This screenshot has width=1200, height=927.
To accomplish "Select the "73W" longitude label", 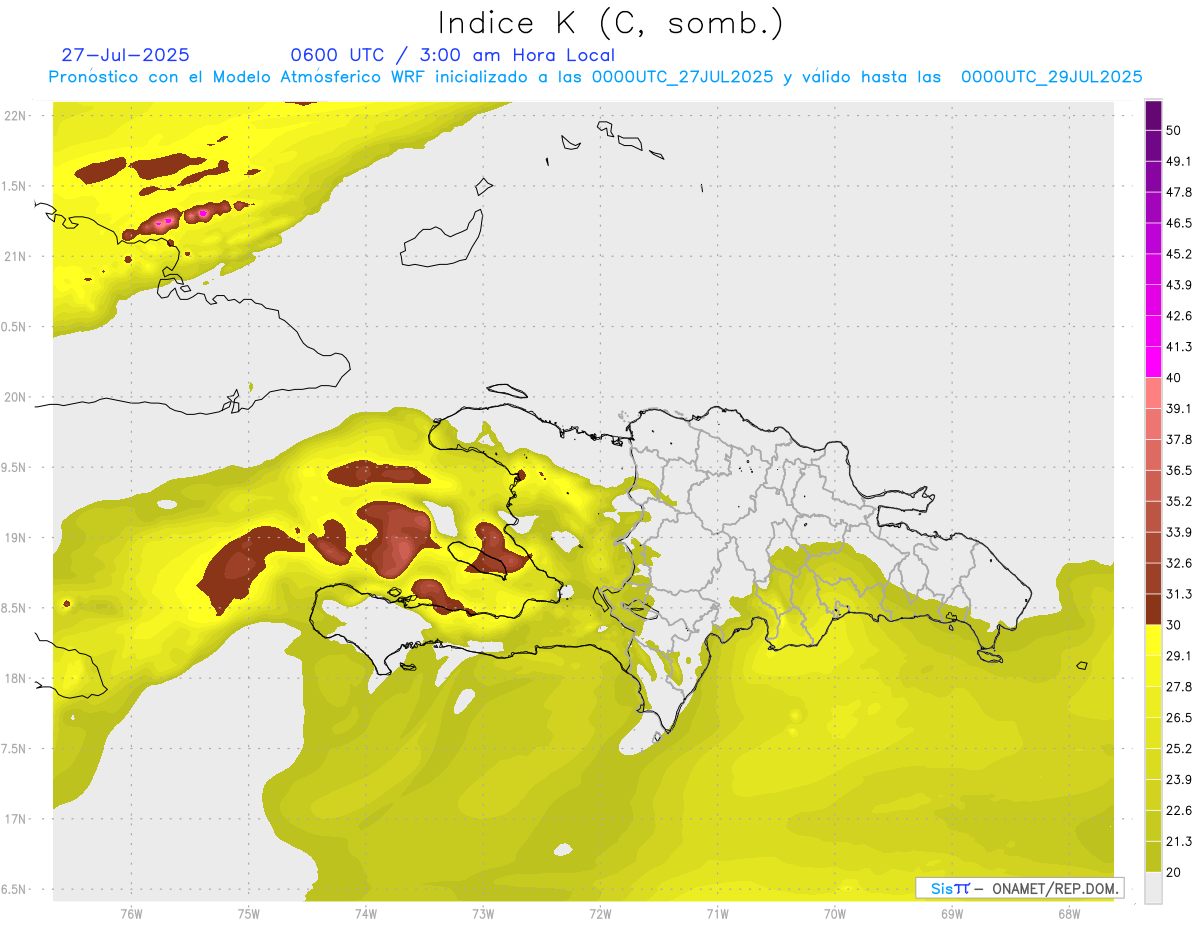I will (x=483, y=914).
